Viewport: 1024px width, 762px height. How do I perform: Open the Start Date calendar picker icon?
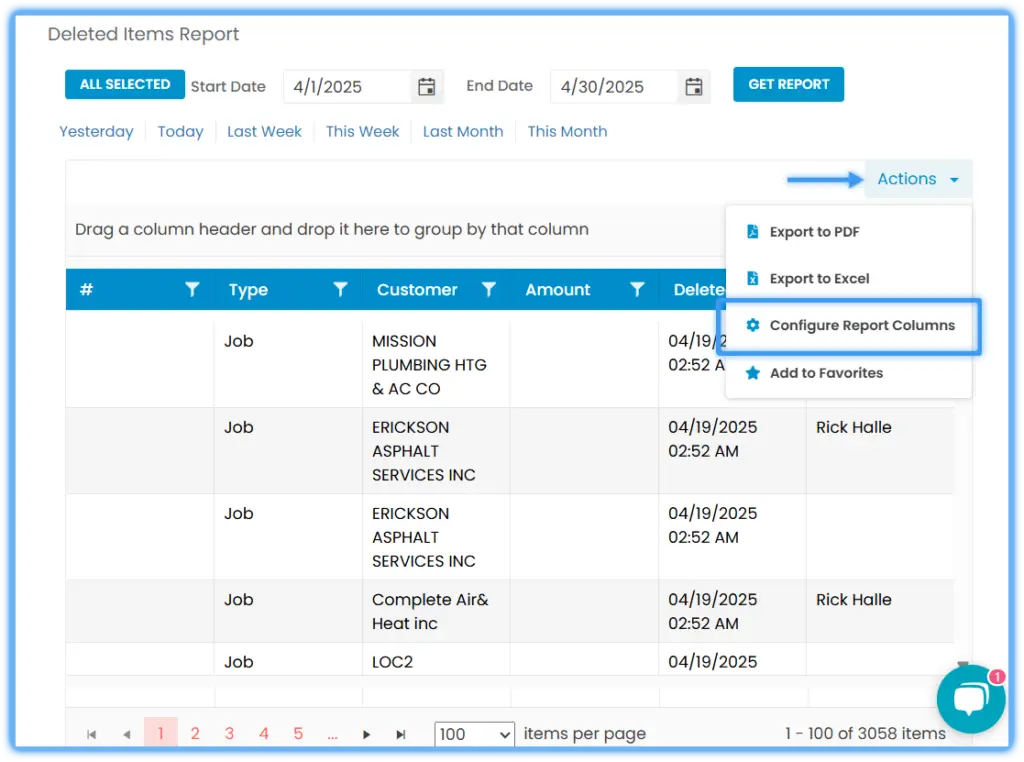point(426,87)
